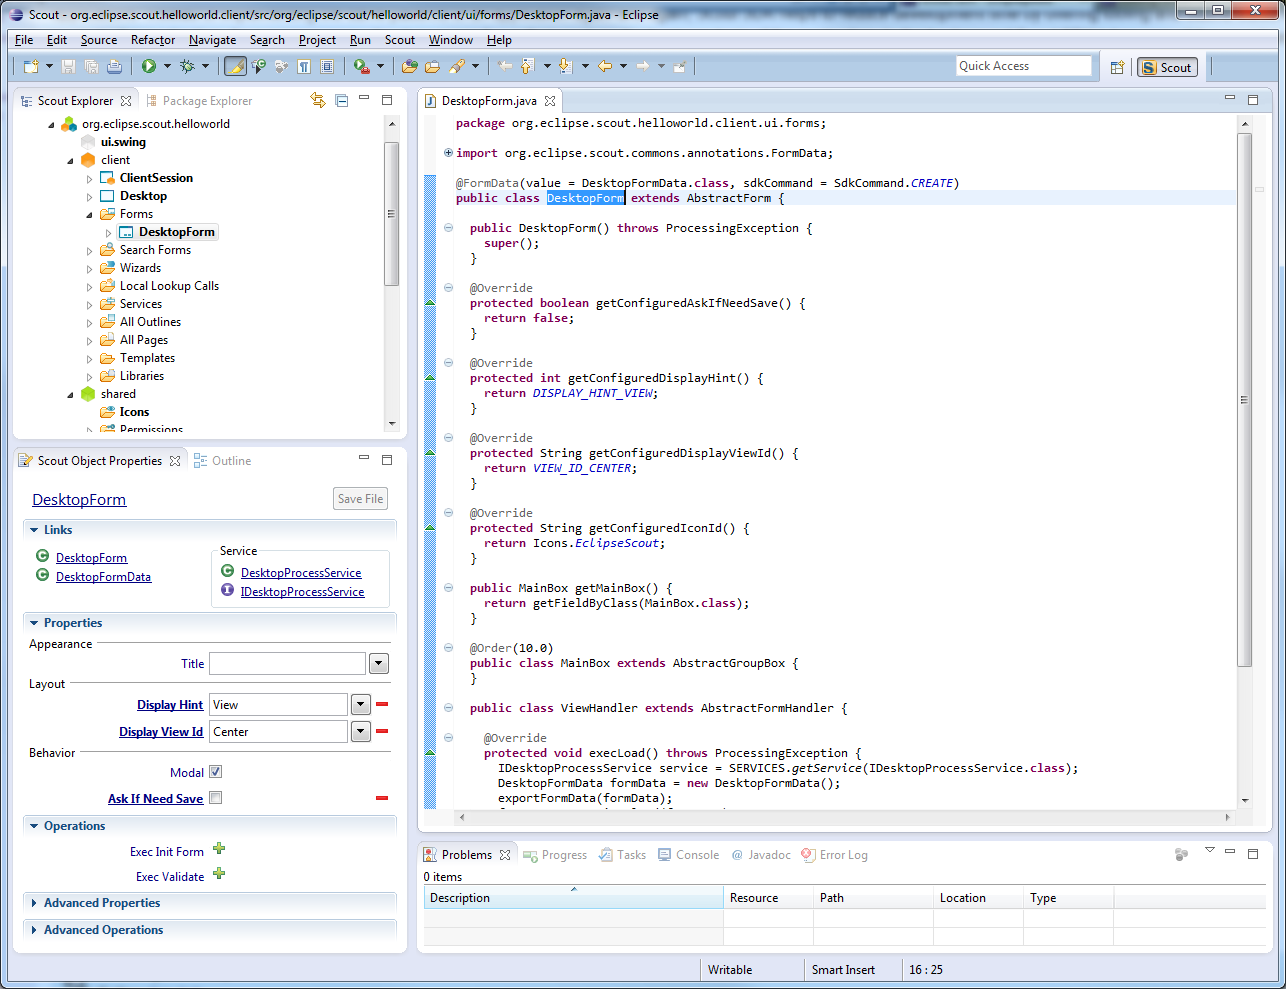Switch to the Package Explorer tab
The height and width of the screenshot is (989, 1286).
(198, 101)
